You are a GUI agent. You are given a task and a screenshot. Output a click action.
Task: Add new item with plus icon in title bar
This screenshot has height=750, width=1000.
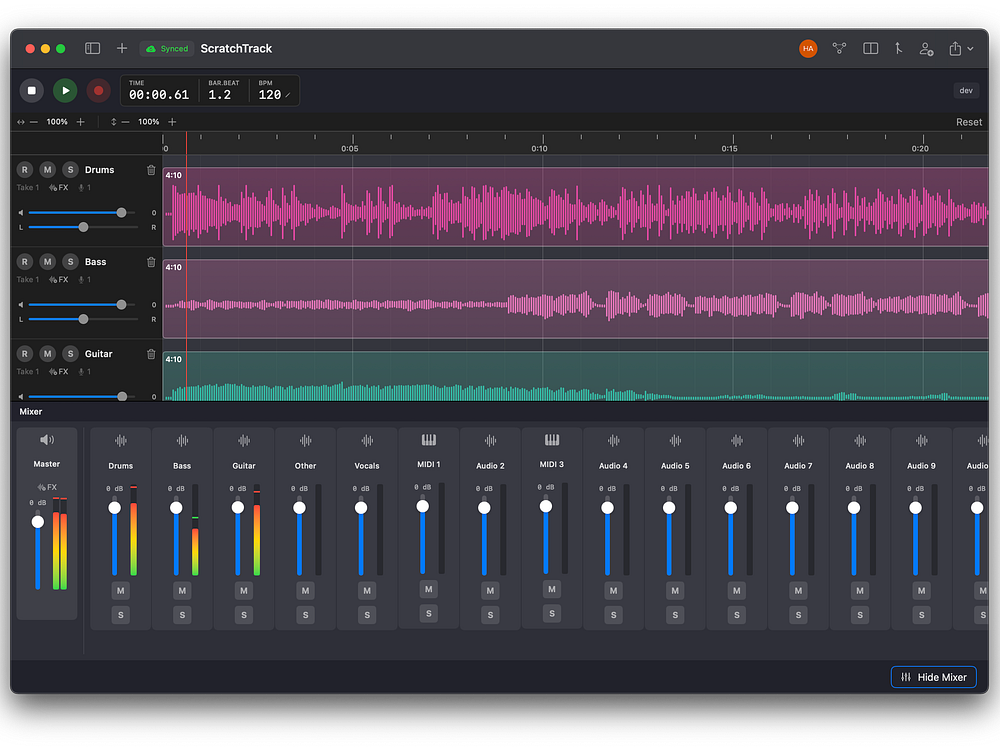tap(122, 48)
